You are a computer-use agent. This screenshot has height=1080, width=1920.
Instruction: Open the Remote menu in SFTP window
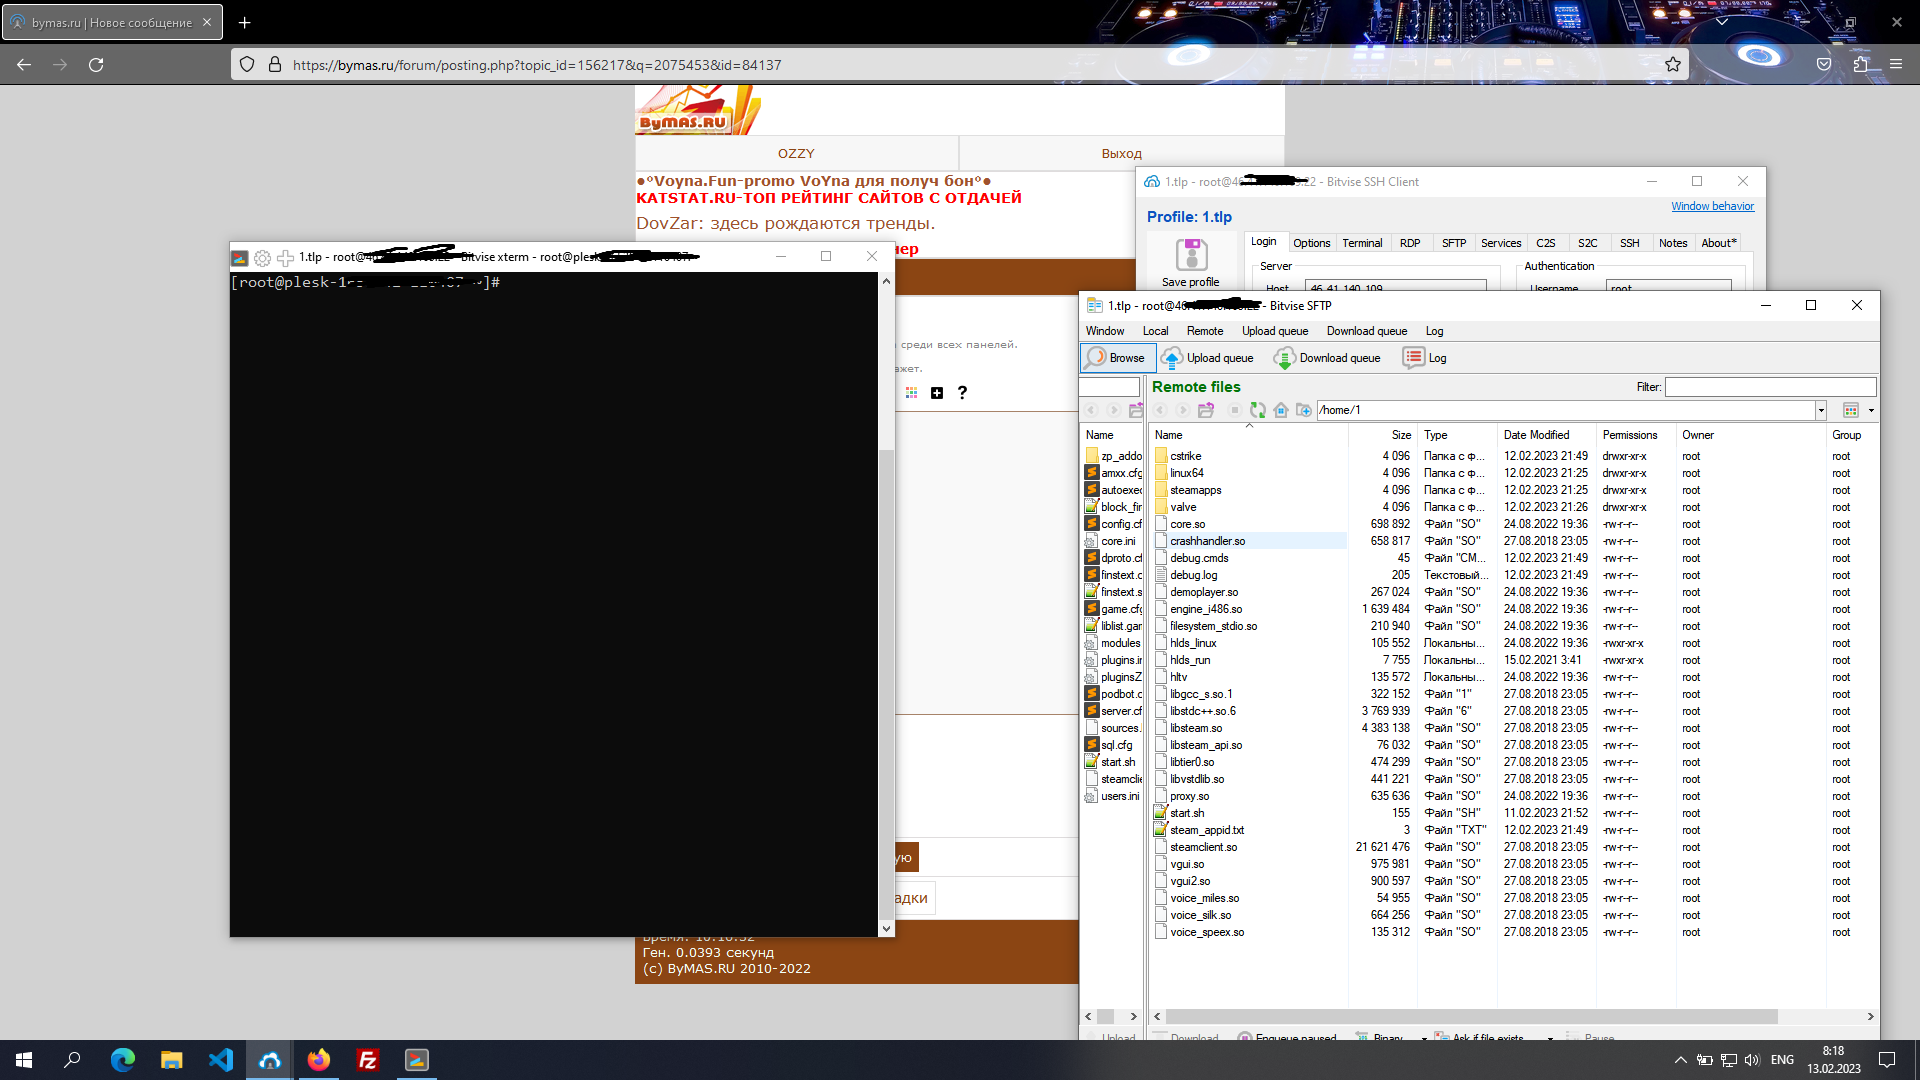coord(1204,331)
